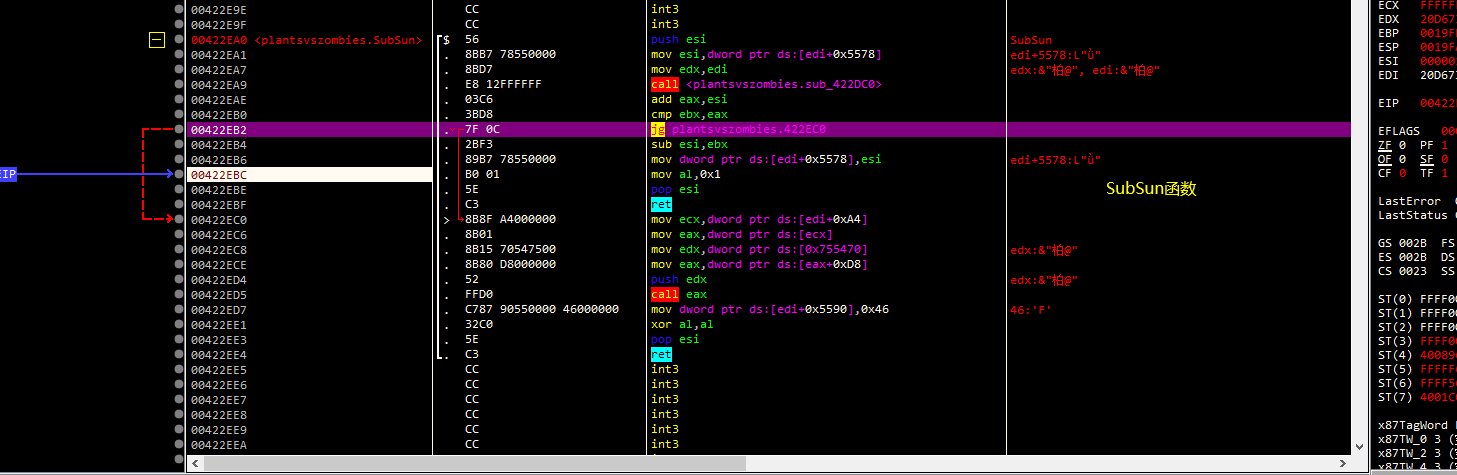
Task: Click the horizontal scrollbar thumb of disassembly
Action: tap(475, 464)
